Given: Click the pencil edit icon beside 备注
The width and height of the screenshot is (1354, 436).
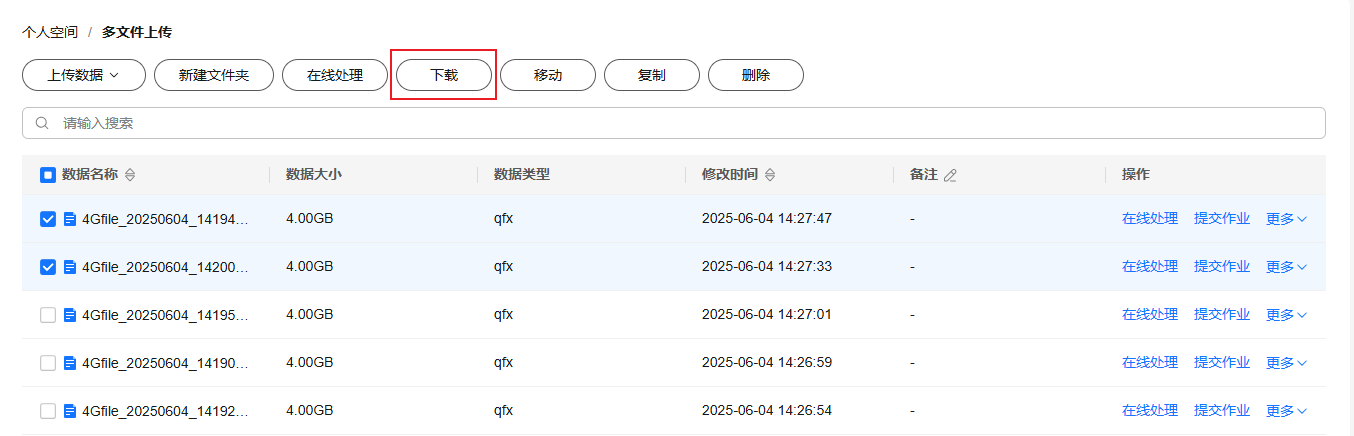Looking at the screenshot, I should [x=950, y=175].
